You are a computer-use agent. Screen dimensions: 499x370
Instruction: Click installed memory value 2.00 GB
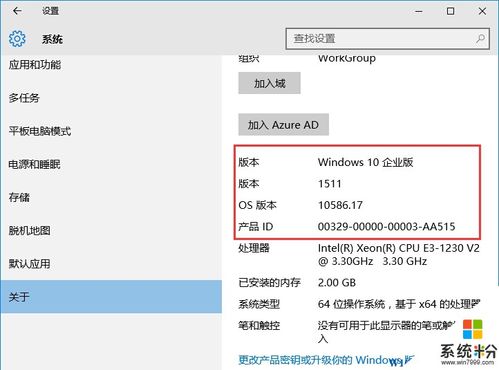337,283
